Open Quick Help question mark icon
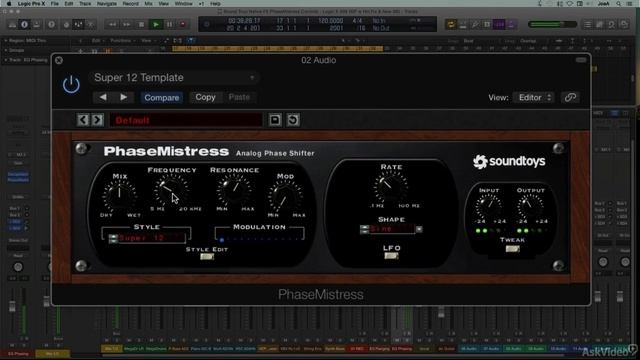Viewport: 640px width, 360px height. click(x=51, y=24)
